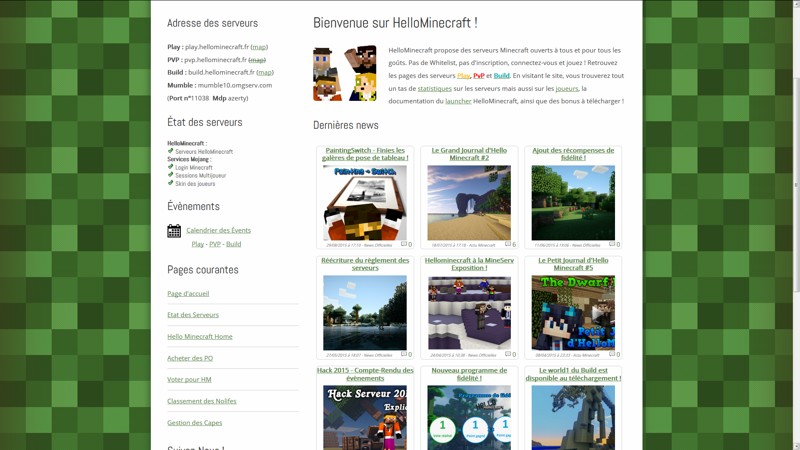The height and width of the screenshot is (450, 800).
Task: Open Le Grand Journal d'Hello Minecraft #2 title
Action: [x=469, y=154]
